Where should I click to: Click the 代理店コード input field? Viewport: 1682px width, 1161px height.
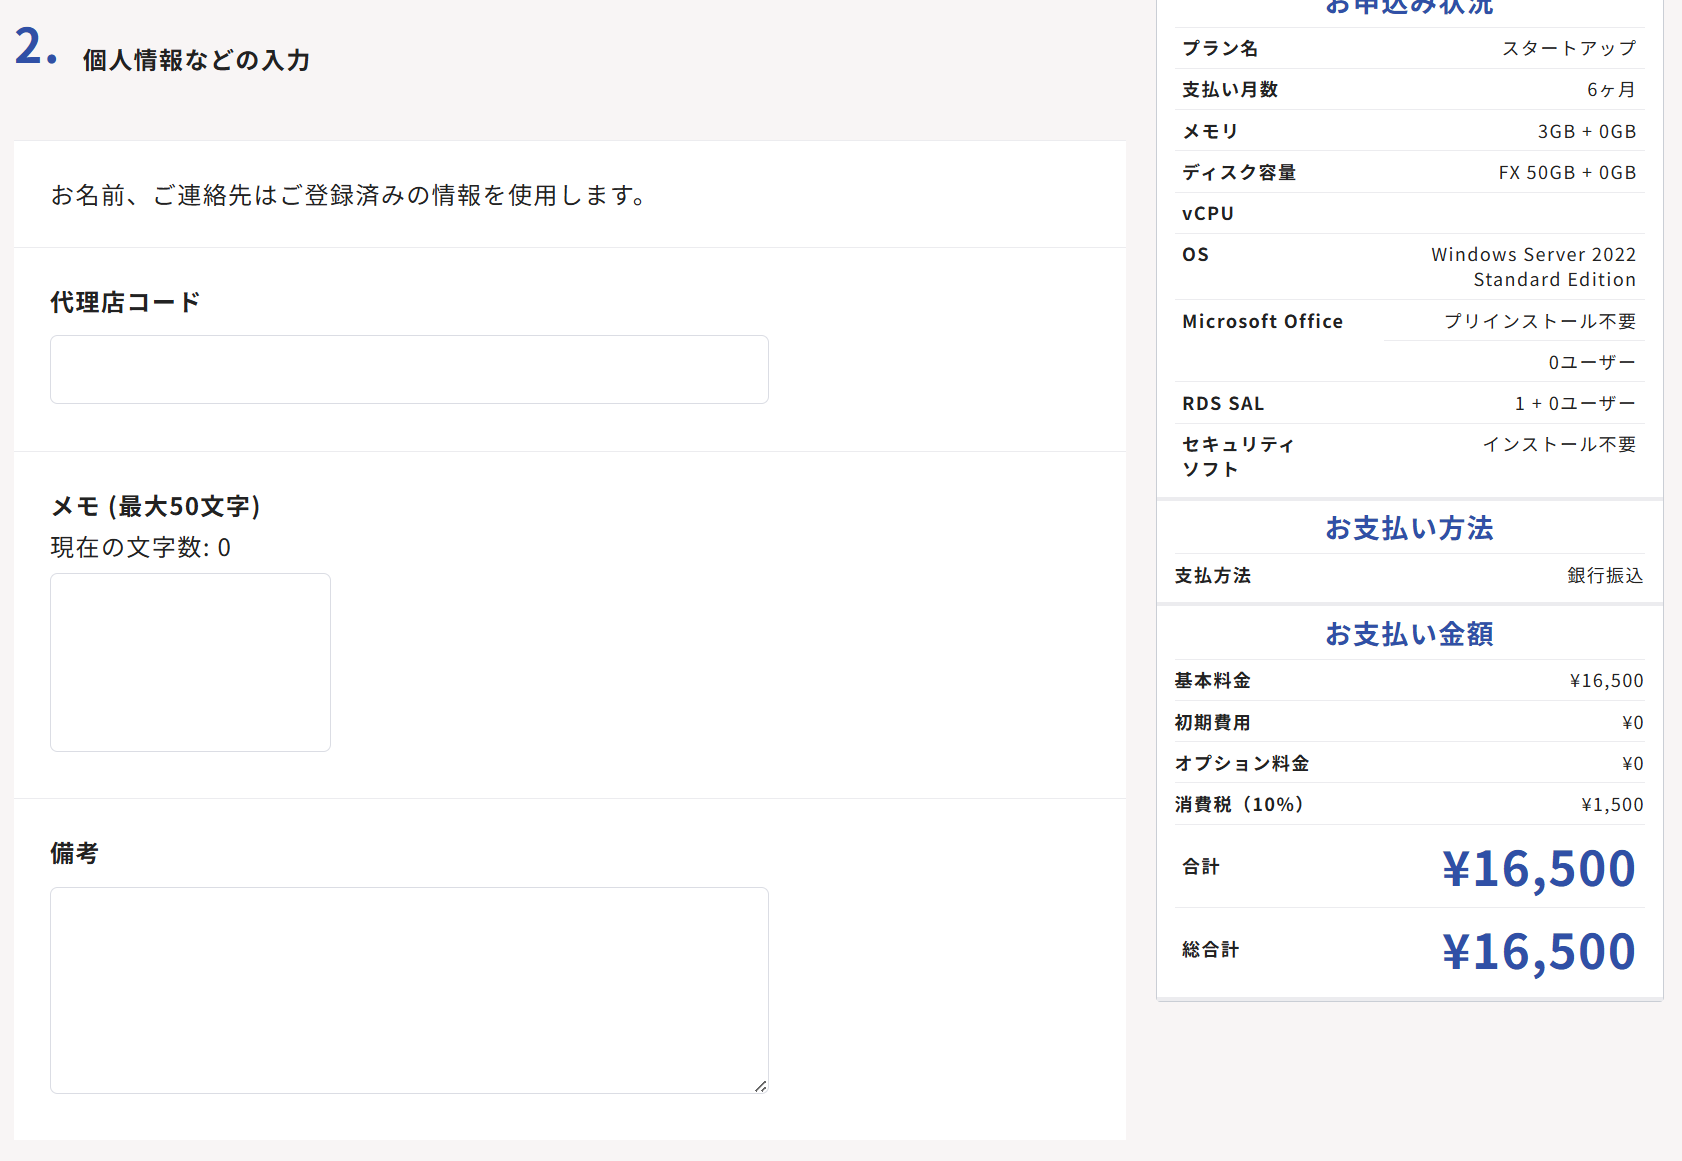tap(409, 370)
